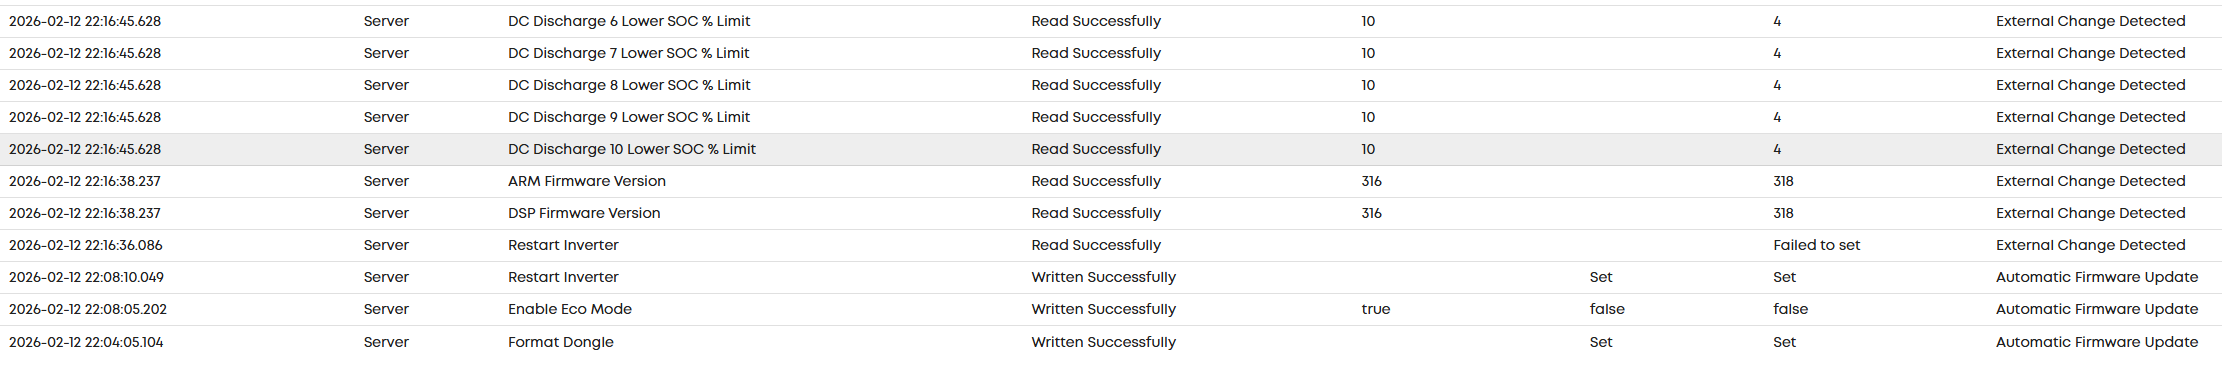Select 'External Change Detected' on DSP Firmware row
This screenshot has height=368, width=2222.
pos(2091,213)
